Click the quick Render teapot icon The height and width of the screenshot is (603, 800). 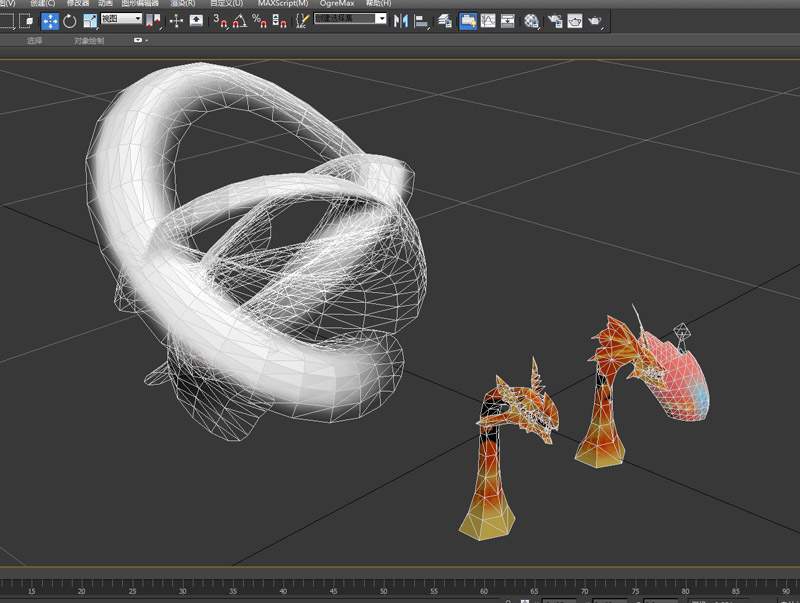coord(595,20)
